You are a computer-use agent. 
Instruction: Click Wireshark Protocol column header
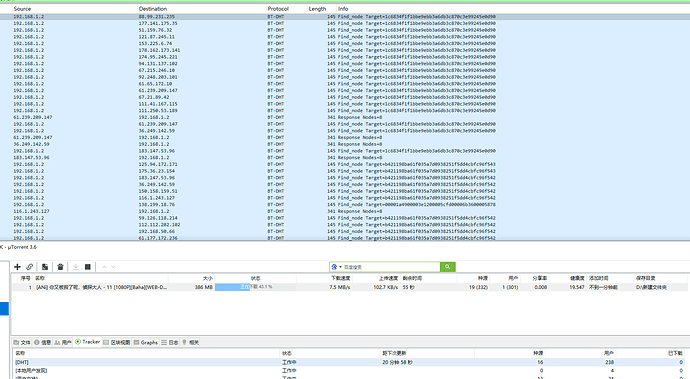[x=278, y=9]
